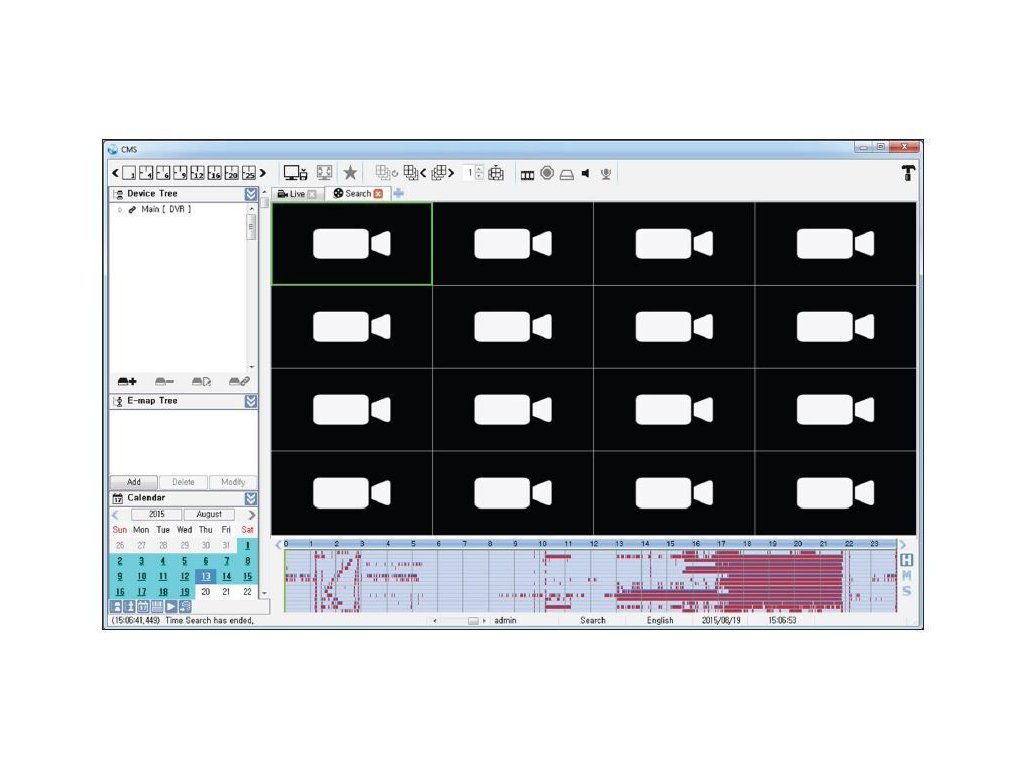Select Main [ DVR ] device
The image size is (1024, 768).
click(x=166, y=210)
